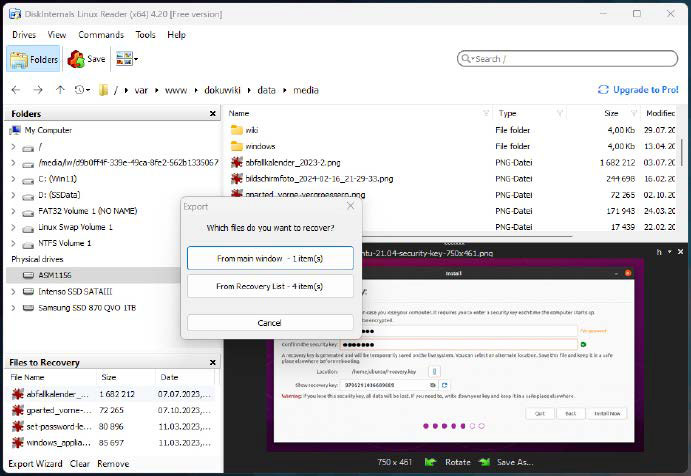Viewport: 691px width, 476px height.
Task: Choose From main window - 1 item(s)
Action: (x=270, y=258)
